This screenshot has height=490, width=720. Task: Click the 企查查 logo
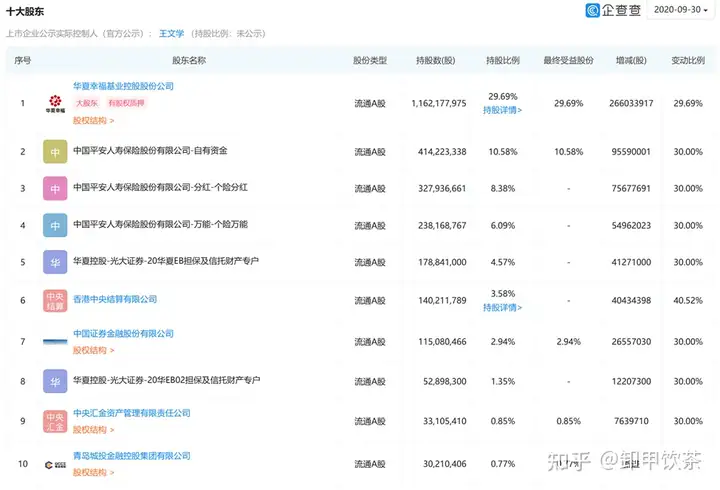(x=613, y=10)
